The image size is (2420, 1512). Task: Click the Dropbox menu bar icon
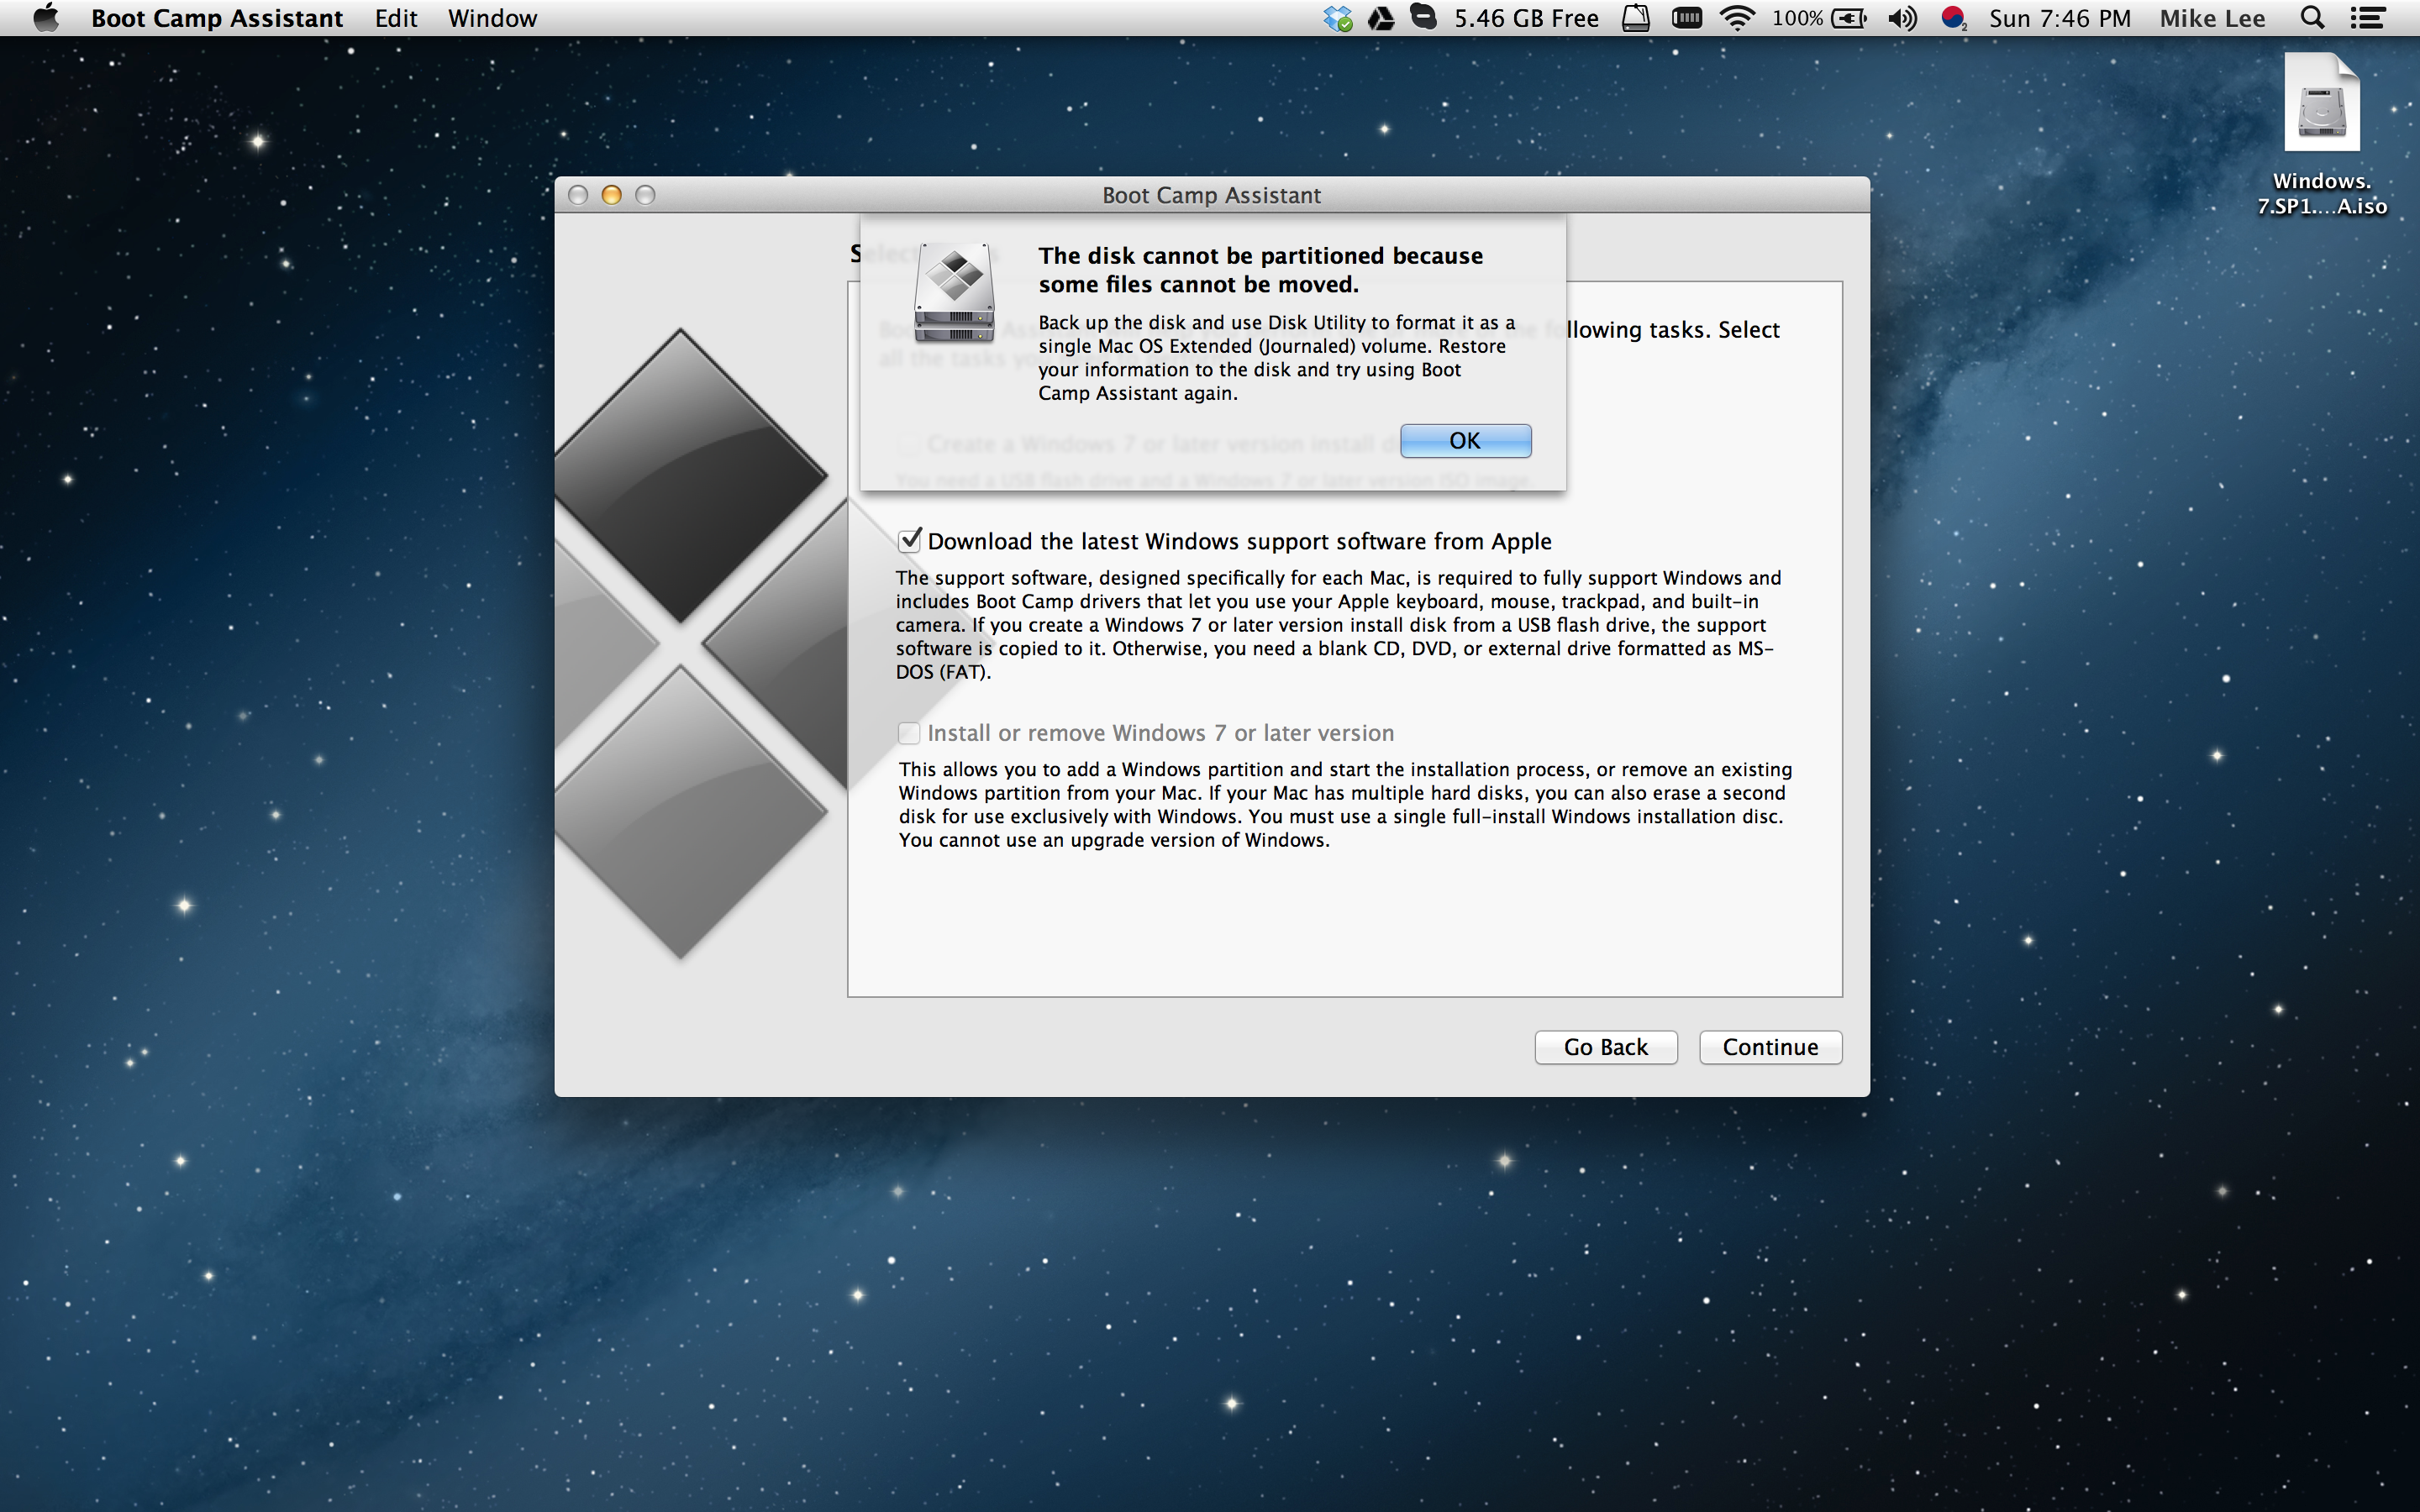coord(1337,18)
